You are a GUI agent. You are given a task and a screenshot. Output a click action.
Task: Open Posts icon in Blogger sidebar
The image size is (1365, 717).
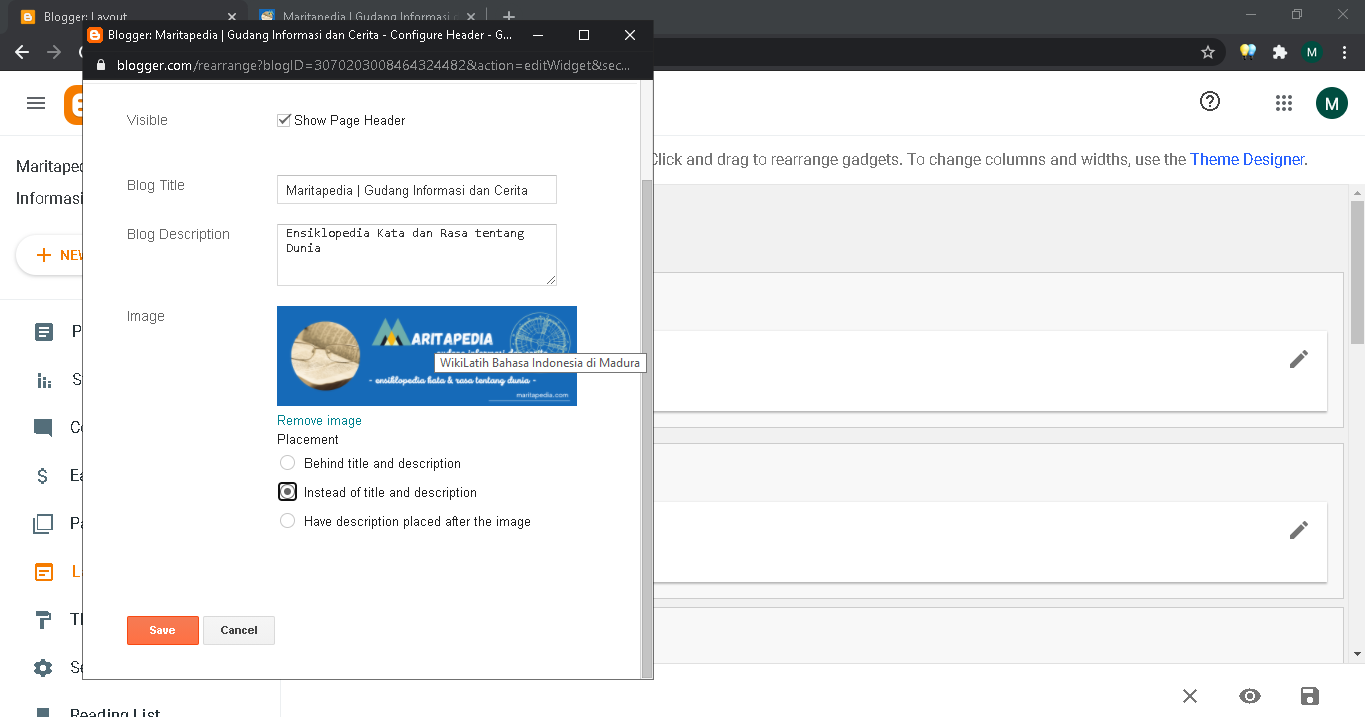click(x=44, y=332)
